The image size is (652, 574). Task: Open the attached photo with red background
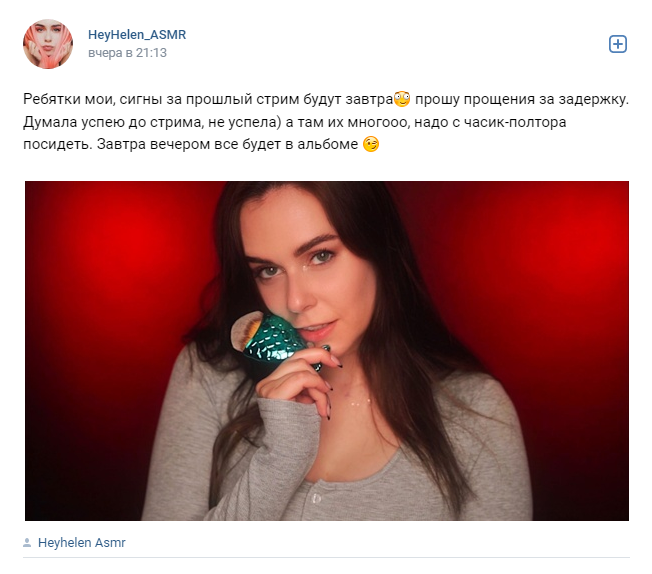click(x=327, y=351)
